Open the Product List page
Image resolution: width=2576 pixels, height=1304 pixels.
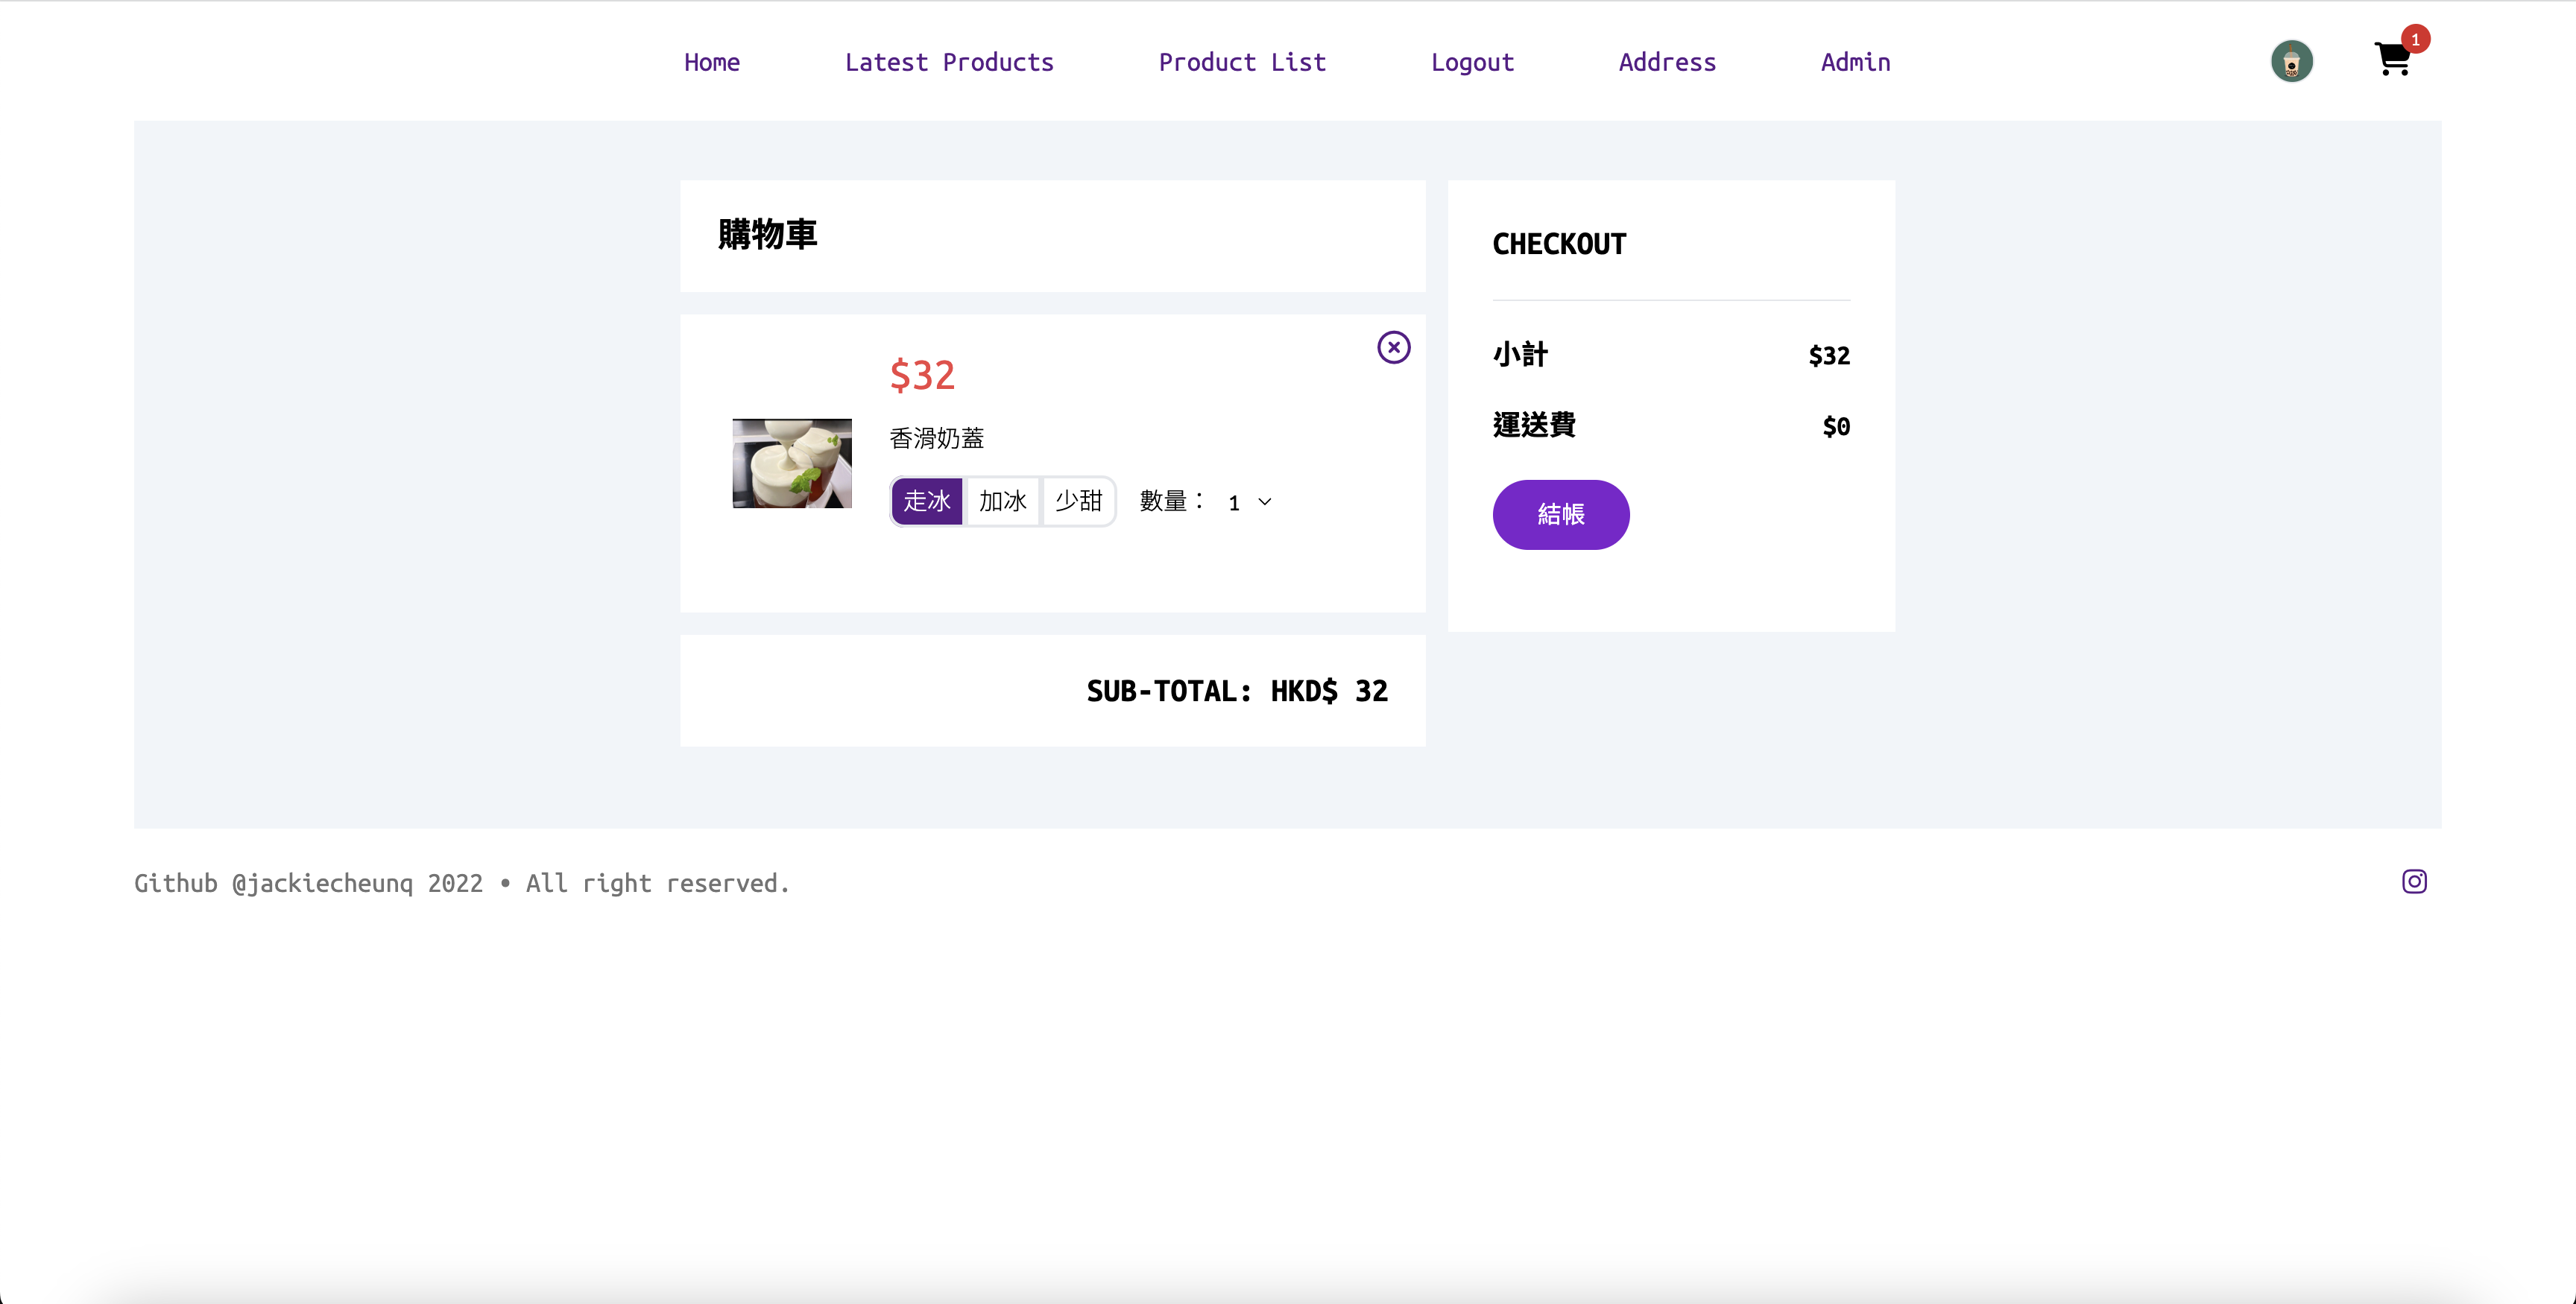pyautogui.click(x=1242, y=62)
